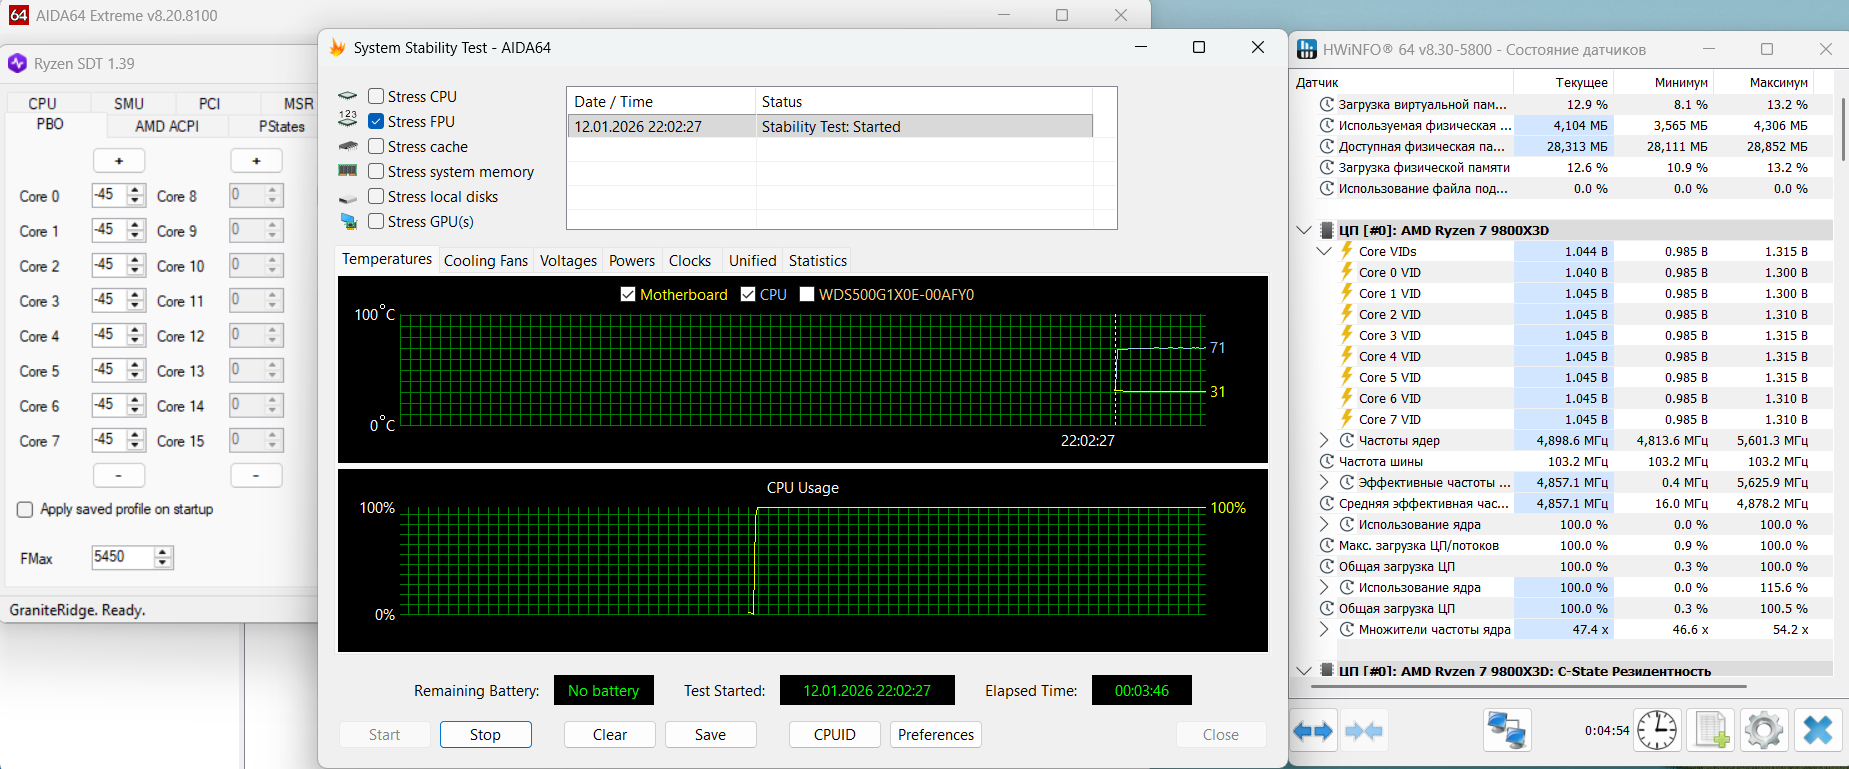Open the Voltages tab
1849x769 pixels.
[568, 260]
